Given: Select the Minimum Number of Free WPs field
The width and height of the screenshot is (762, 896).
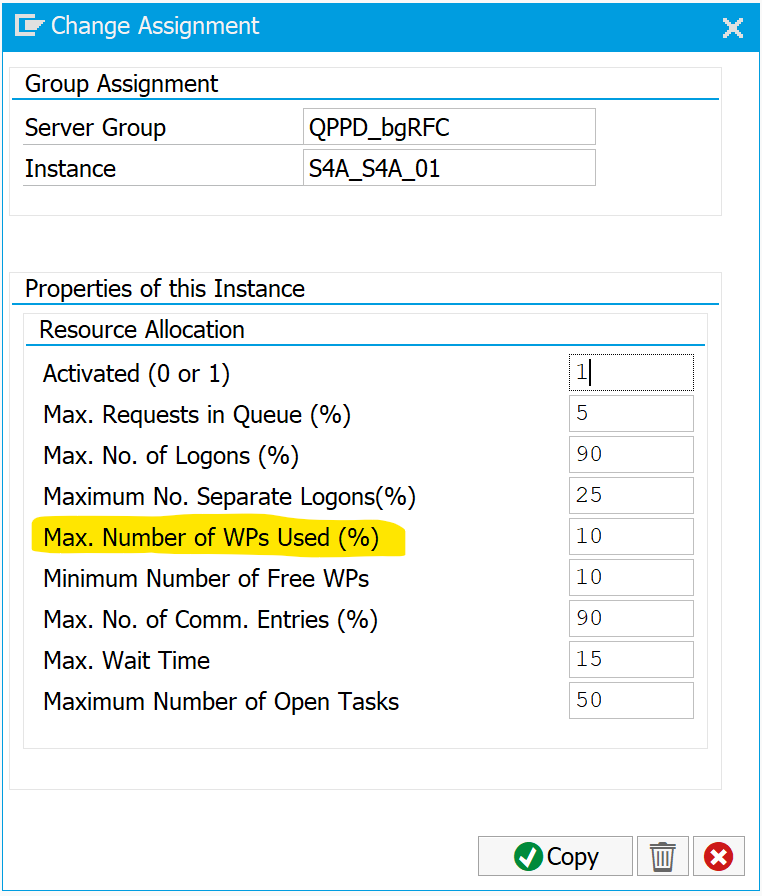Looking at the screenshot, I should point(631,578).
